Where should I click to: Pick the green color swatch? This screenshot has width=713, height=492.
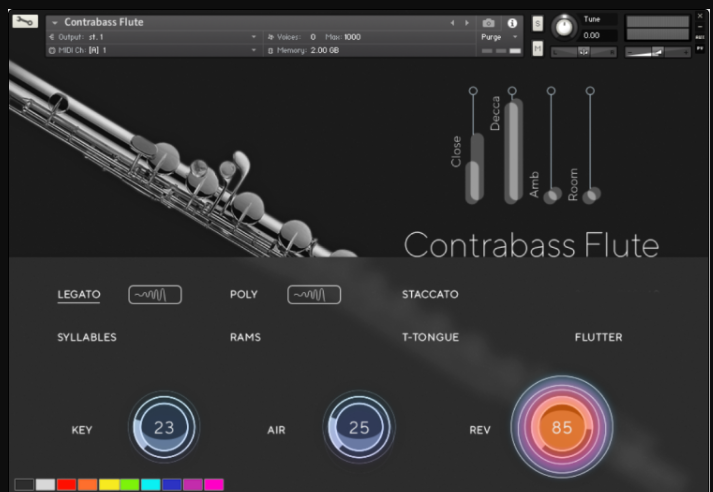coord(130,484)
